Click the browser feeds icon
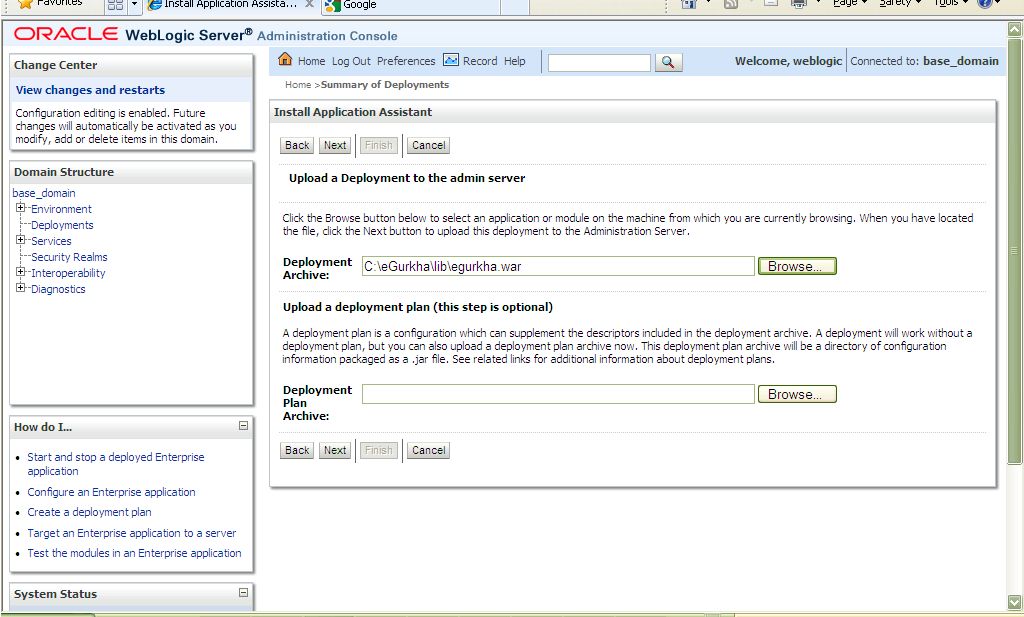 (x=731, y=3)
